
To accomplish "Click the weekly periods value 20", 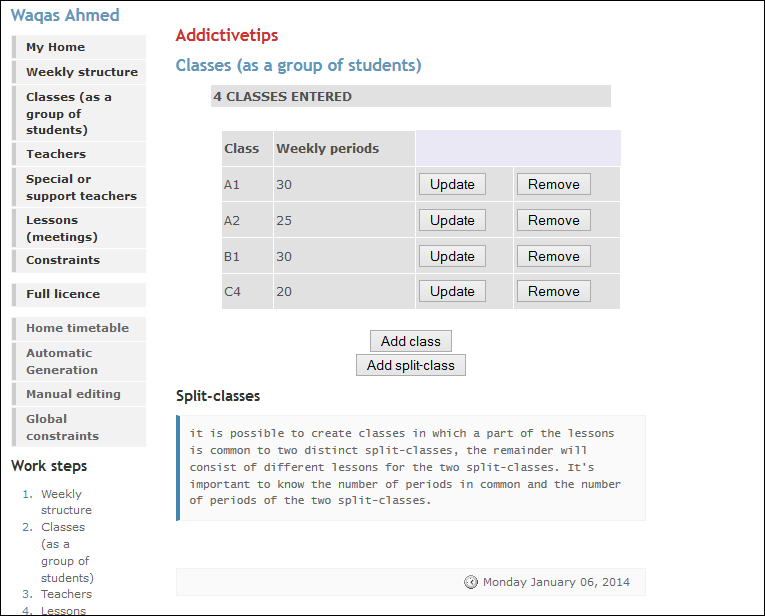I will (284, 292).
